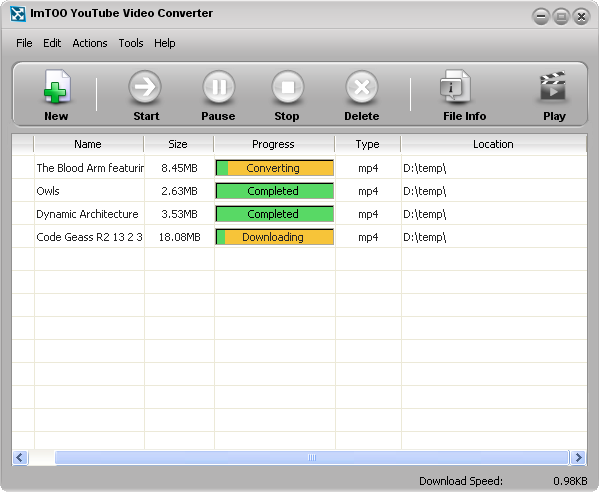
Task: Sort by the Name column header
Action: point(88,144)
